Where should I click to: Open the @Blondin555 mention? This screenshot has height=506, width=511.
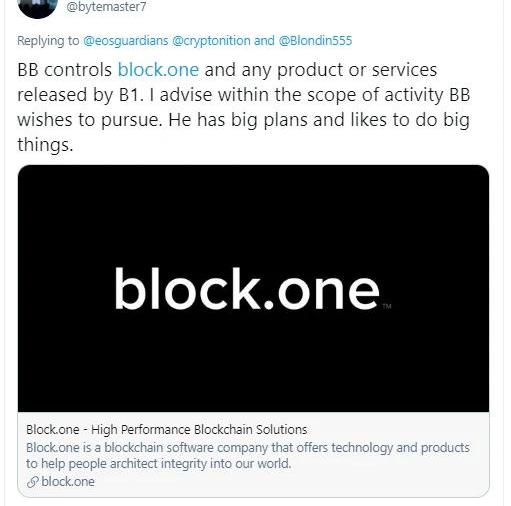315,41
